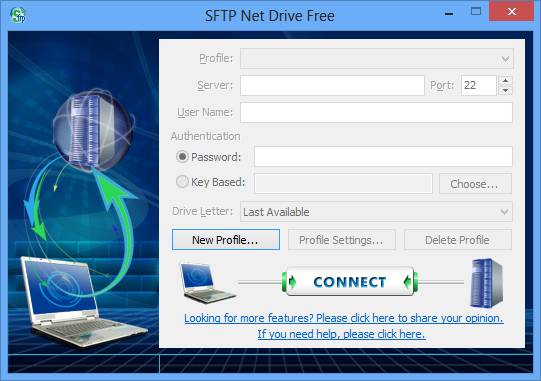Select the Key Based authentication option
This screenshot has height=381, width=541.
click(x=182, y=182)
